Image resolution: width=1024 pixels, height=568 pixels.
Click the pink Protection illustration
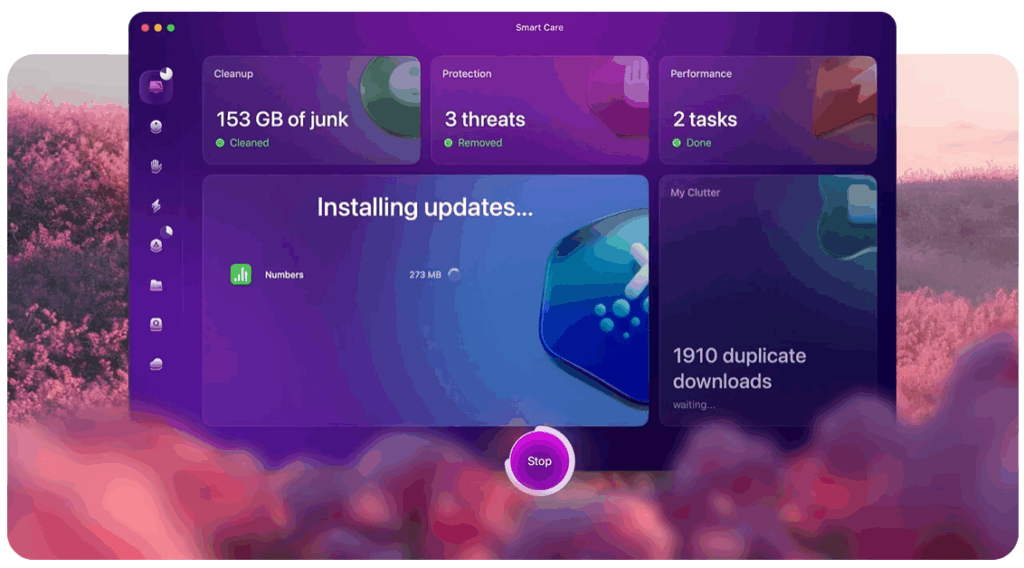(618, 96)
